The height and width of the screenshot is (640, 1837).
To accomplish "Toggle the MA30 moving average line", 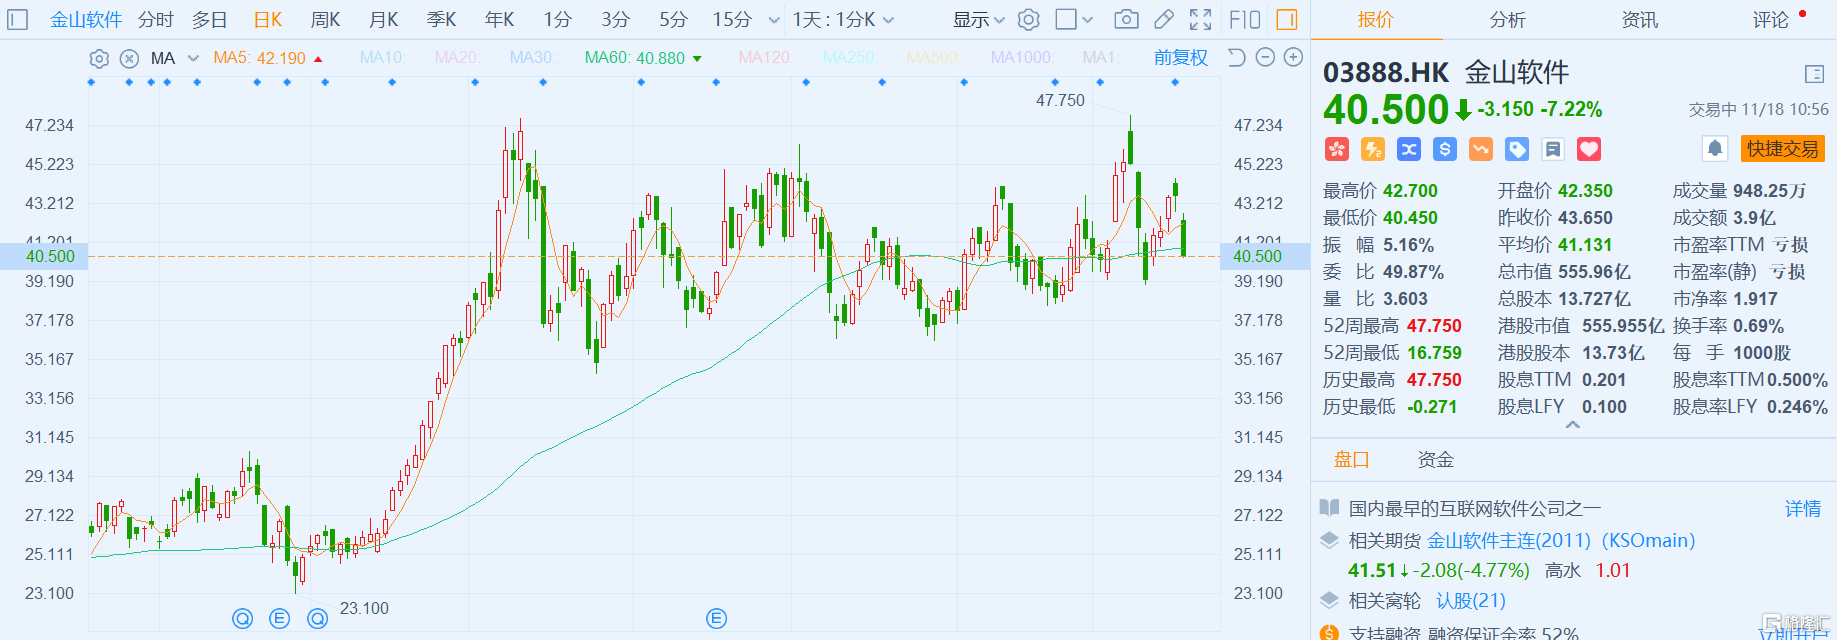I will (532, 58).
